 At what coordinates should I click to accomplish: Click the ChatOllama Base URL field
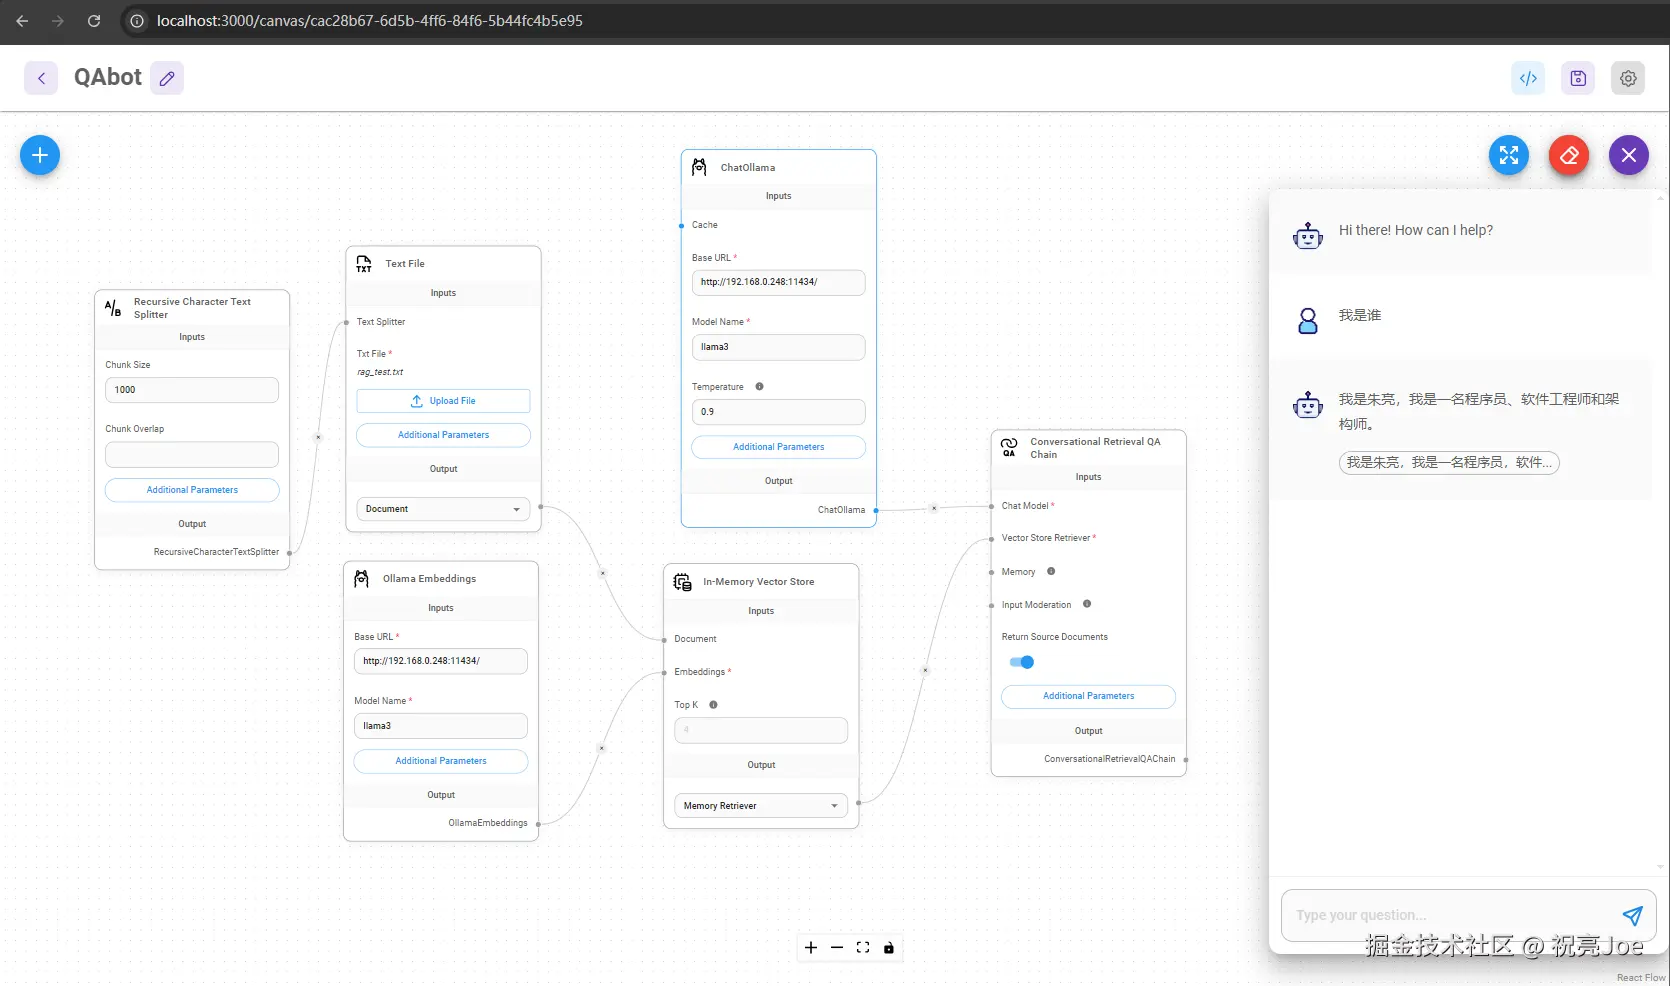(778, 282)
